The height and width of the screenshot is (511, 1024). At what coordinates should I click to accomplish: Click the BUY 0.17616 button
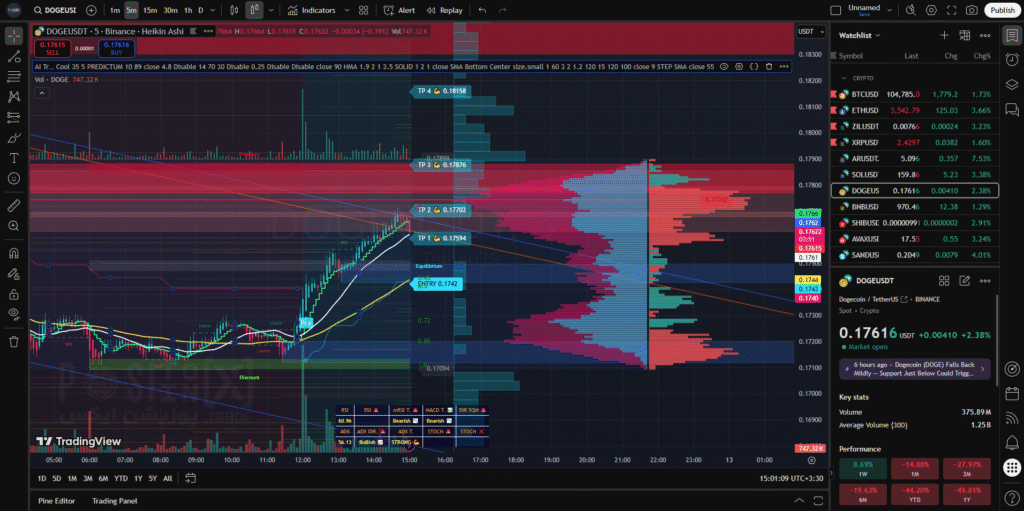click(116, 48)
